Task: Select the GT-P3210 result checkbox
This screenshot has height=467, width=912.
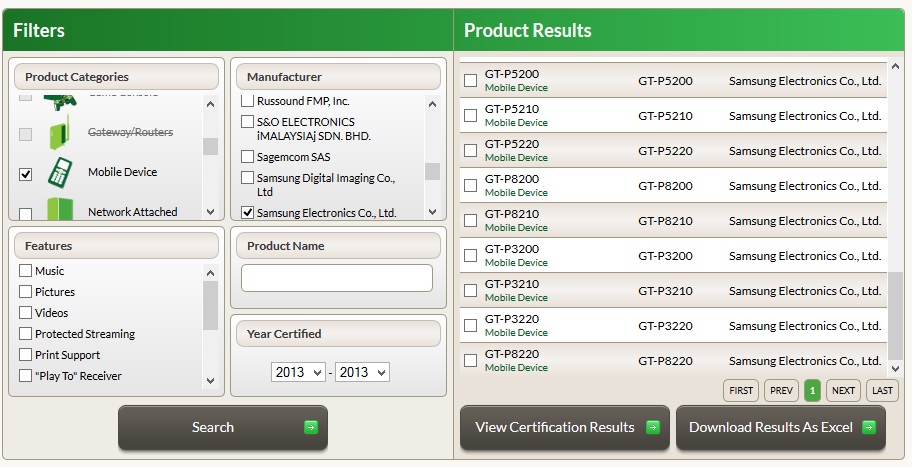Action: (x=471, y=290)
